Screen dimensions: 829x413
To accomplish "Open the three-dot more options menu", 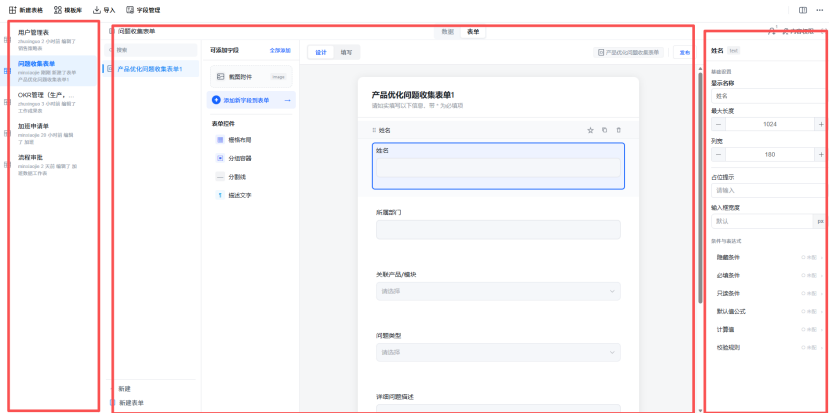I will 819,10.
